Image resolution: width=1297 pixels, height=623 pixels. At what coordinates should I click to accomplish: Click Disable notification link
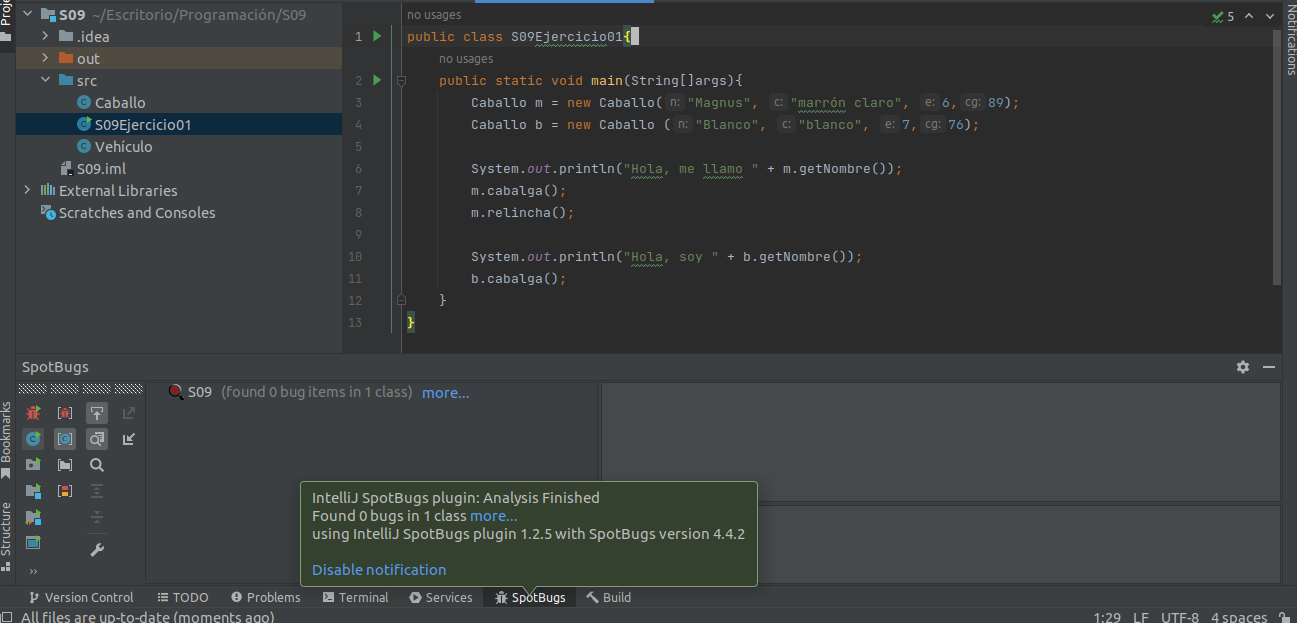(x=379, y=570)
